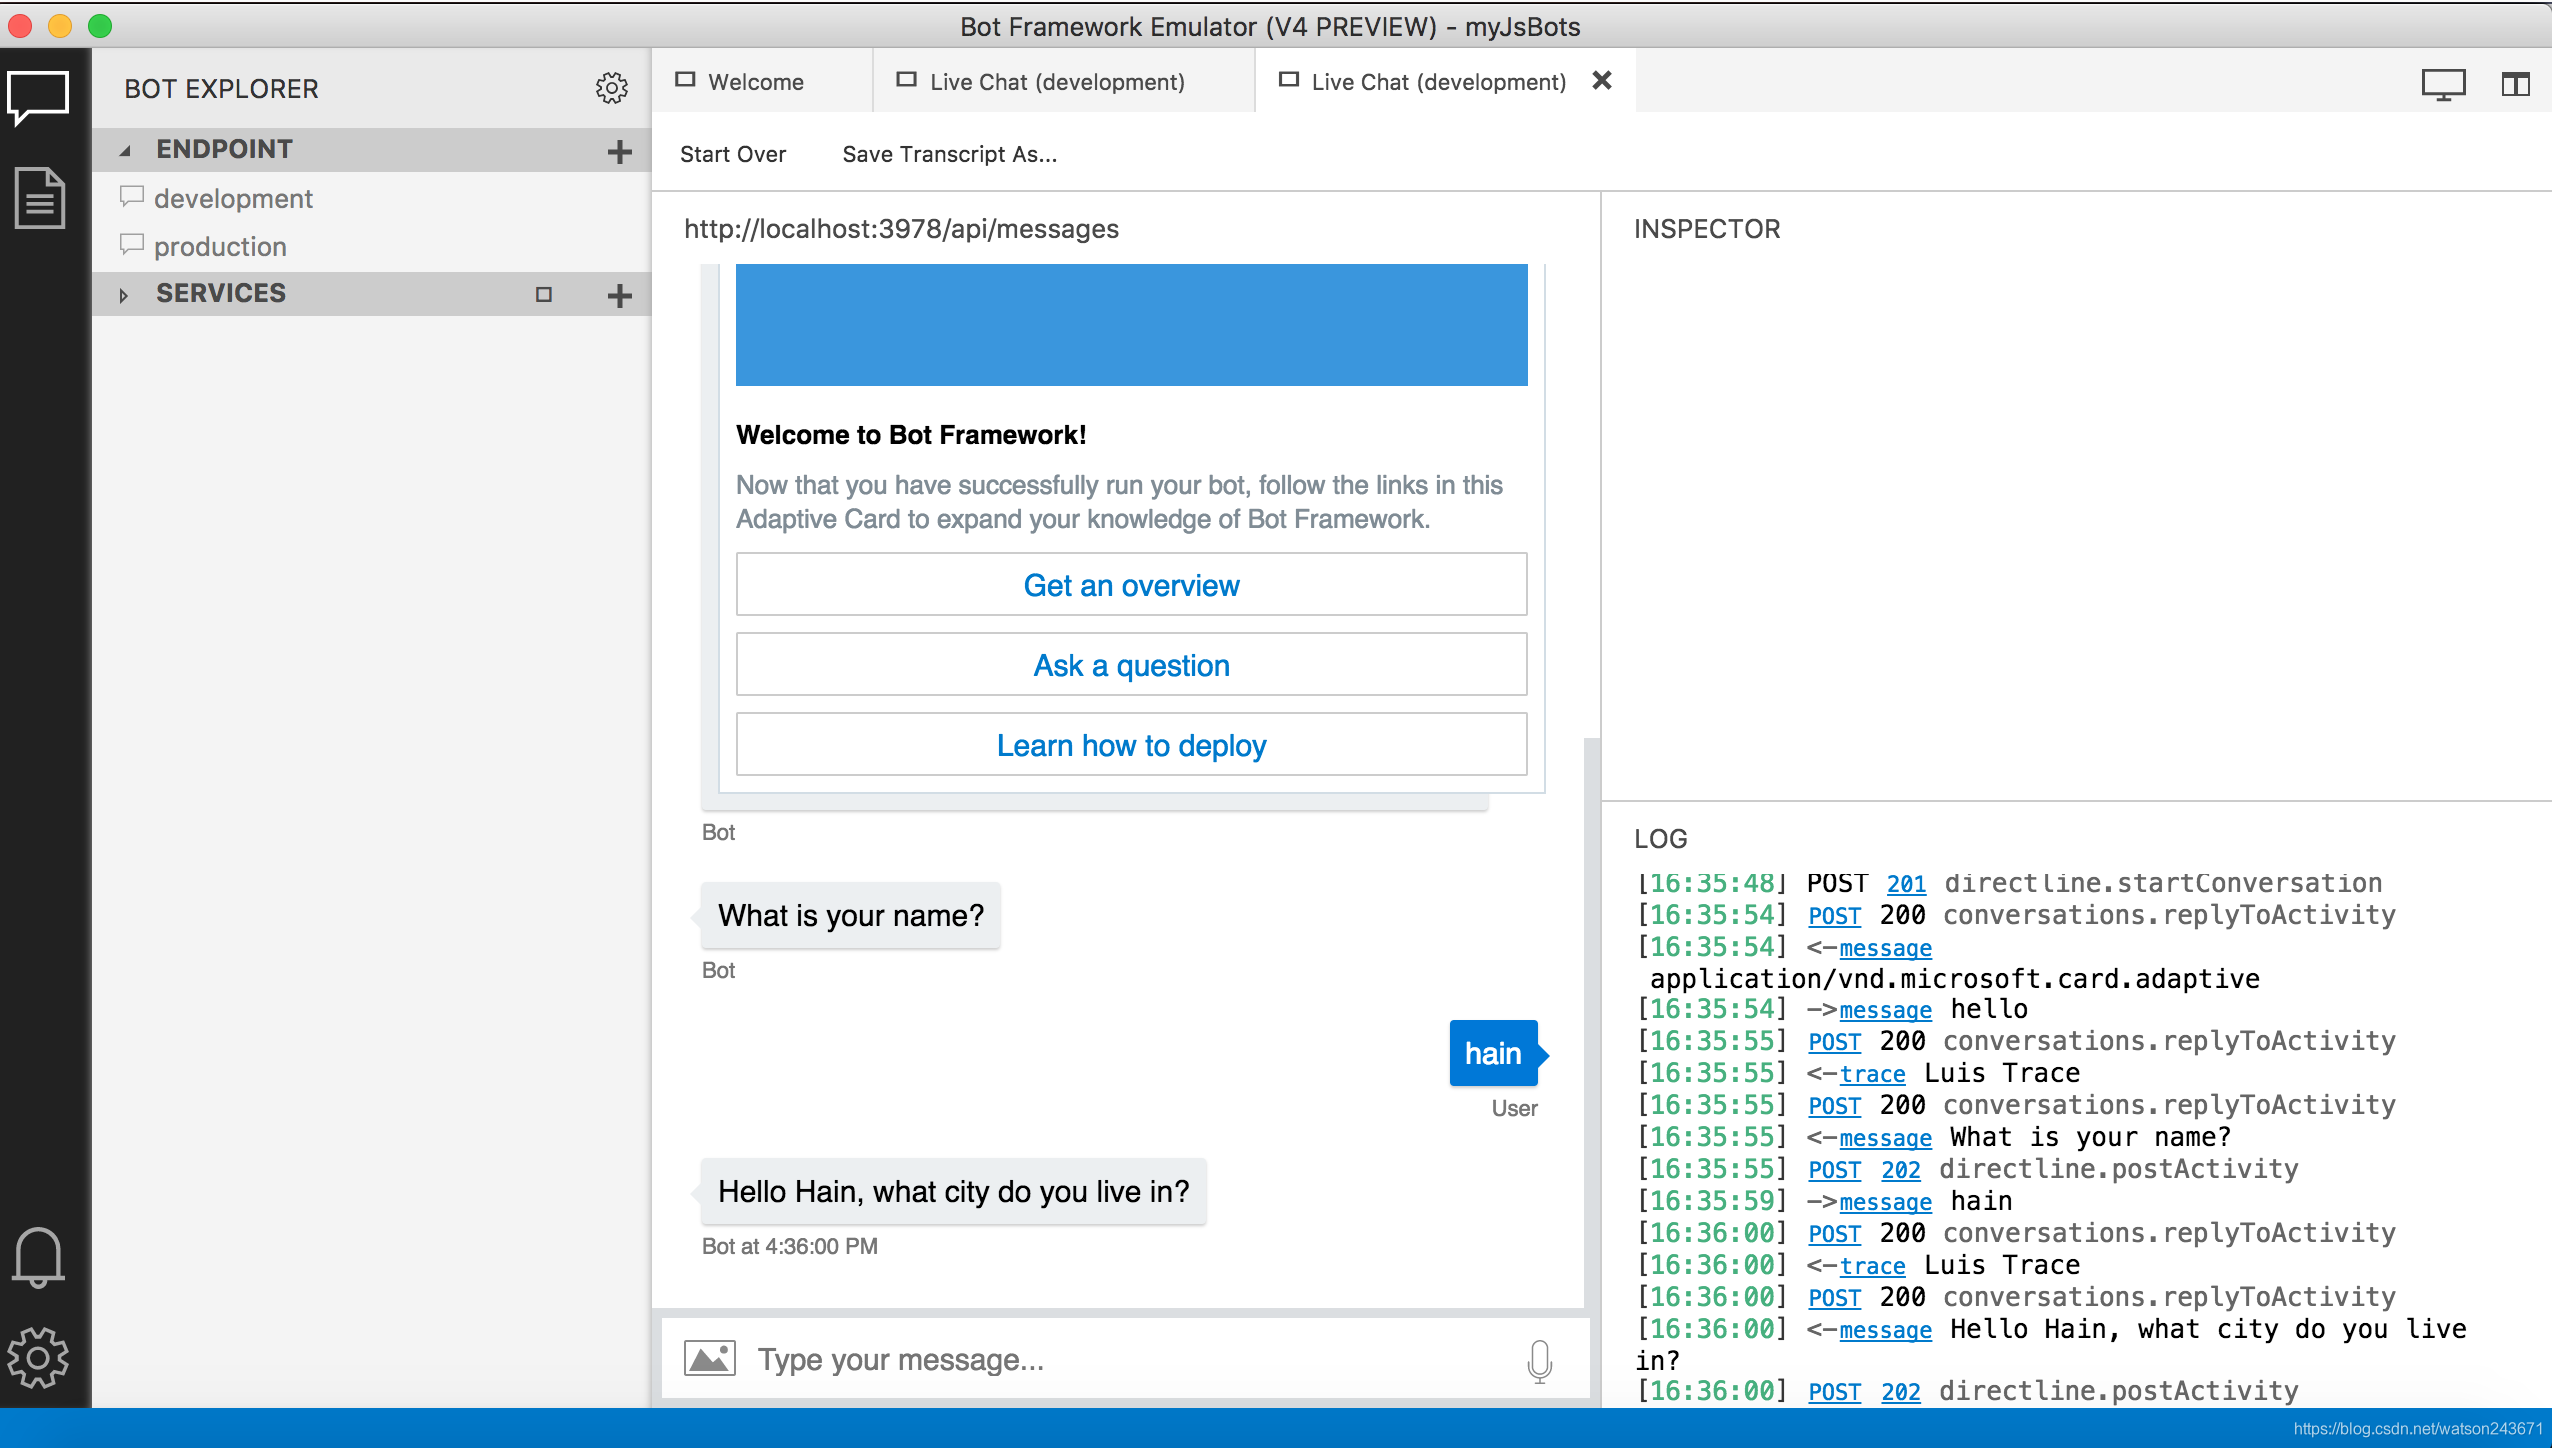Collapse the ENDPOINT section
2552x1448 pixels.
click(125, 151)
